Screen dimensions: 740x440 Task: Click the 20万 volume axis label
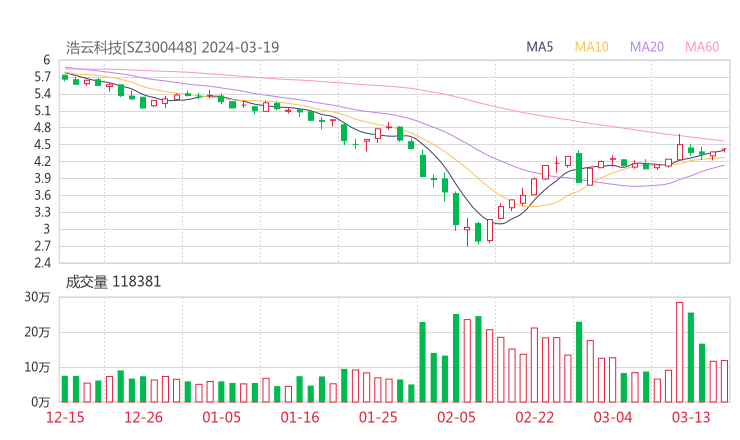click(37, 332)
